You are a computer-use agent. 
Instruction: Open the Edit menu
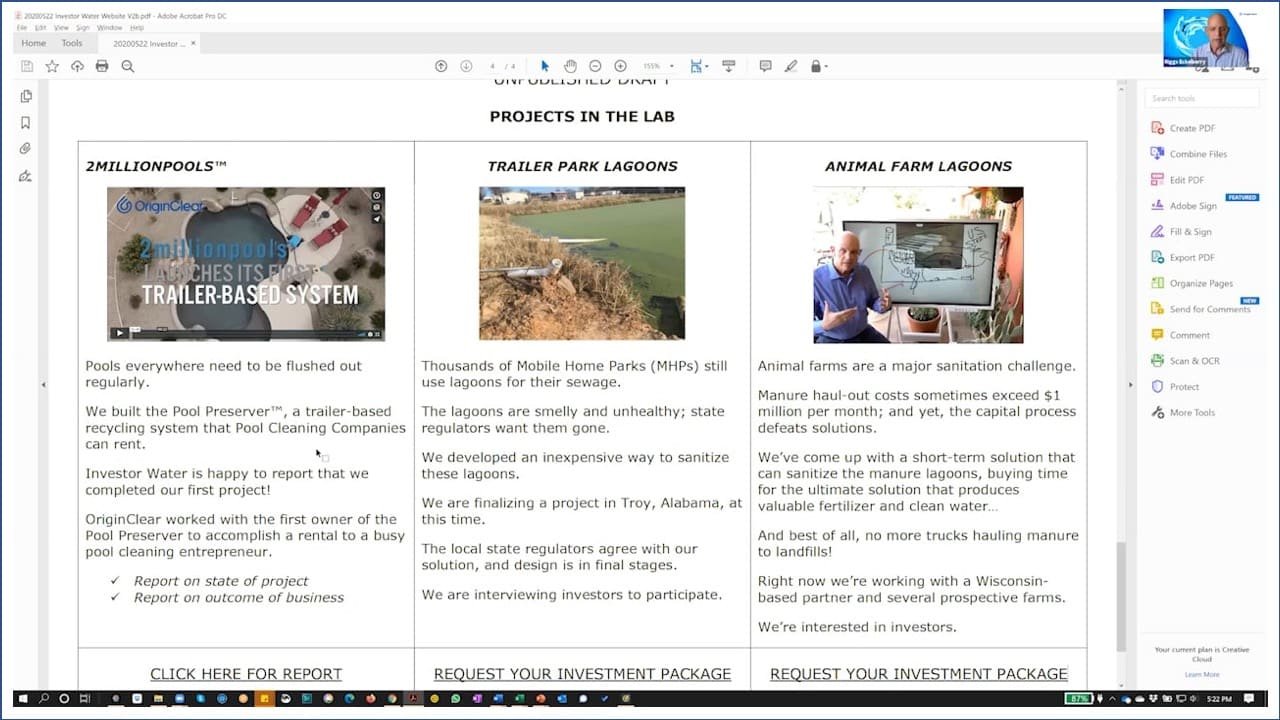40,28
